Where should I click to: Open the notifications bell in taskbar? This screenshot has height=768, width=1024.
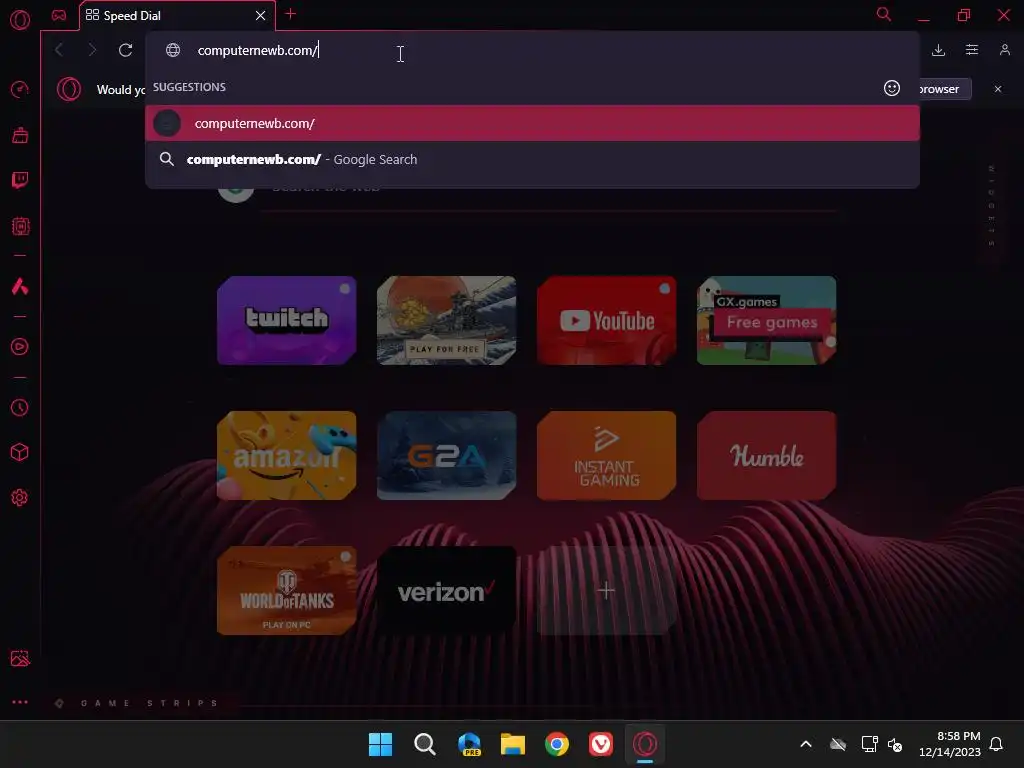pyautogui.click(x=997, y=744)
